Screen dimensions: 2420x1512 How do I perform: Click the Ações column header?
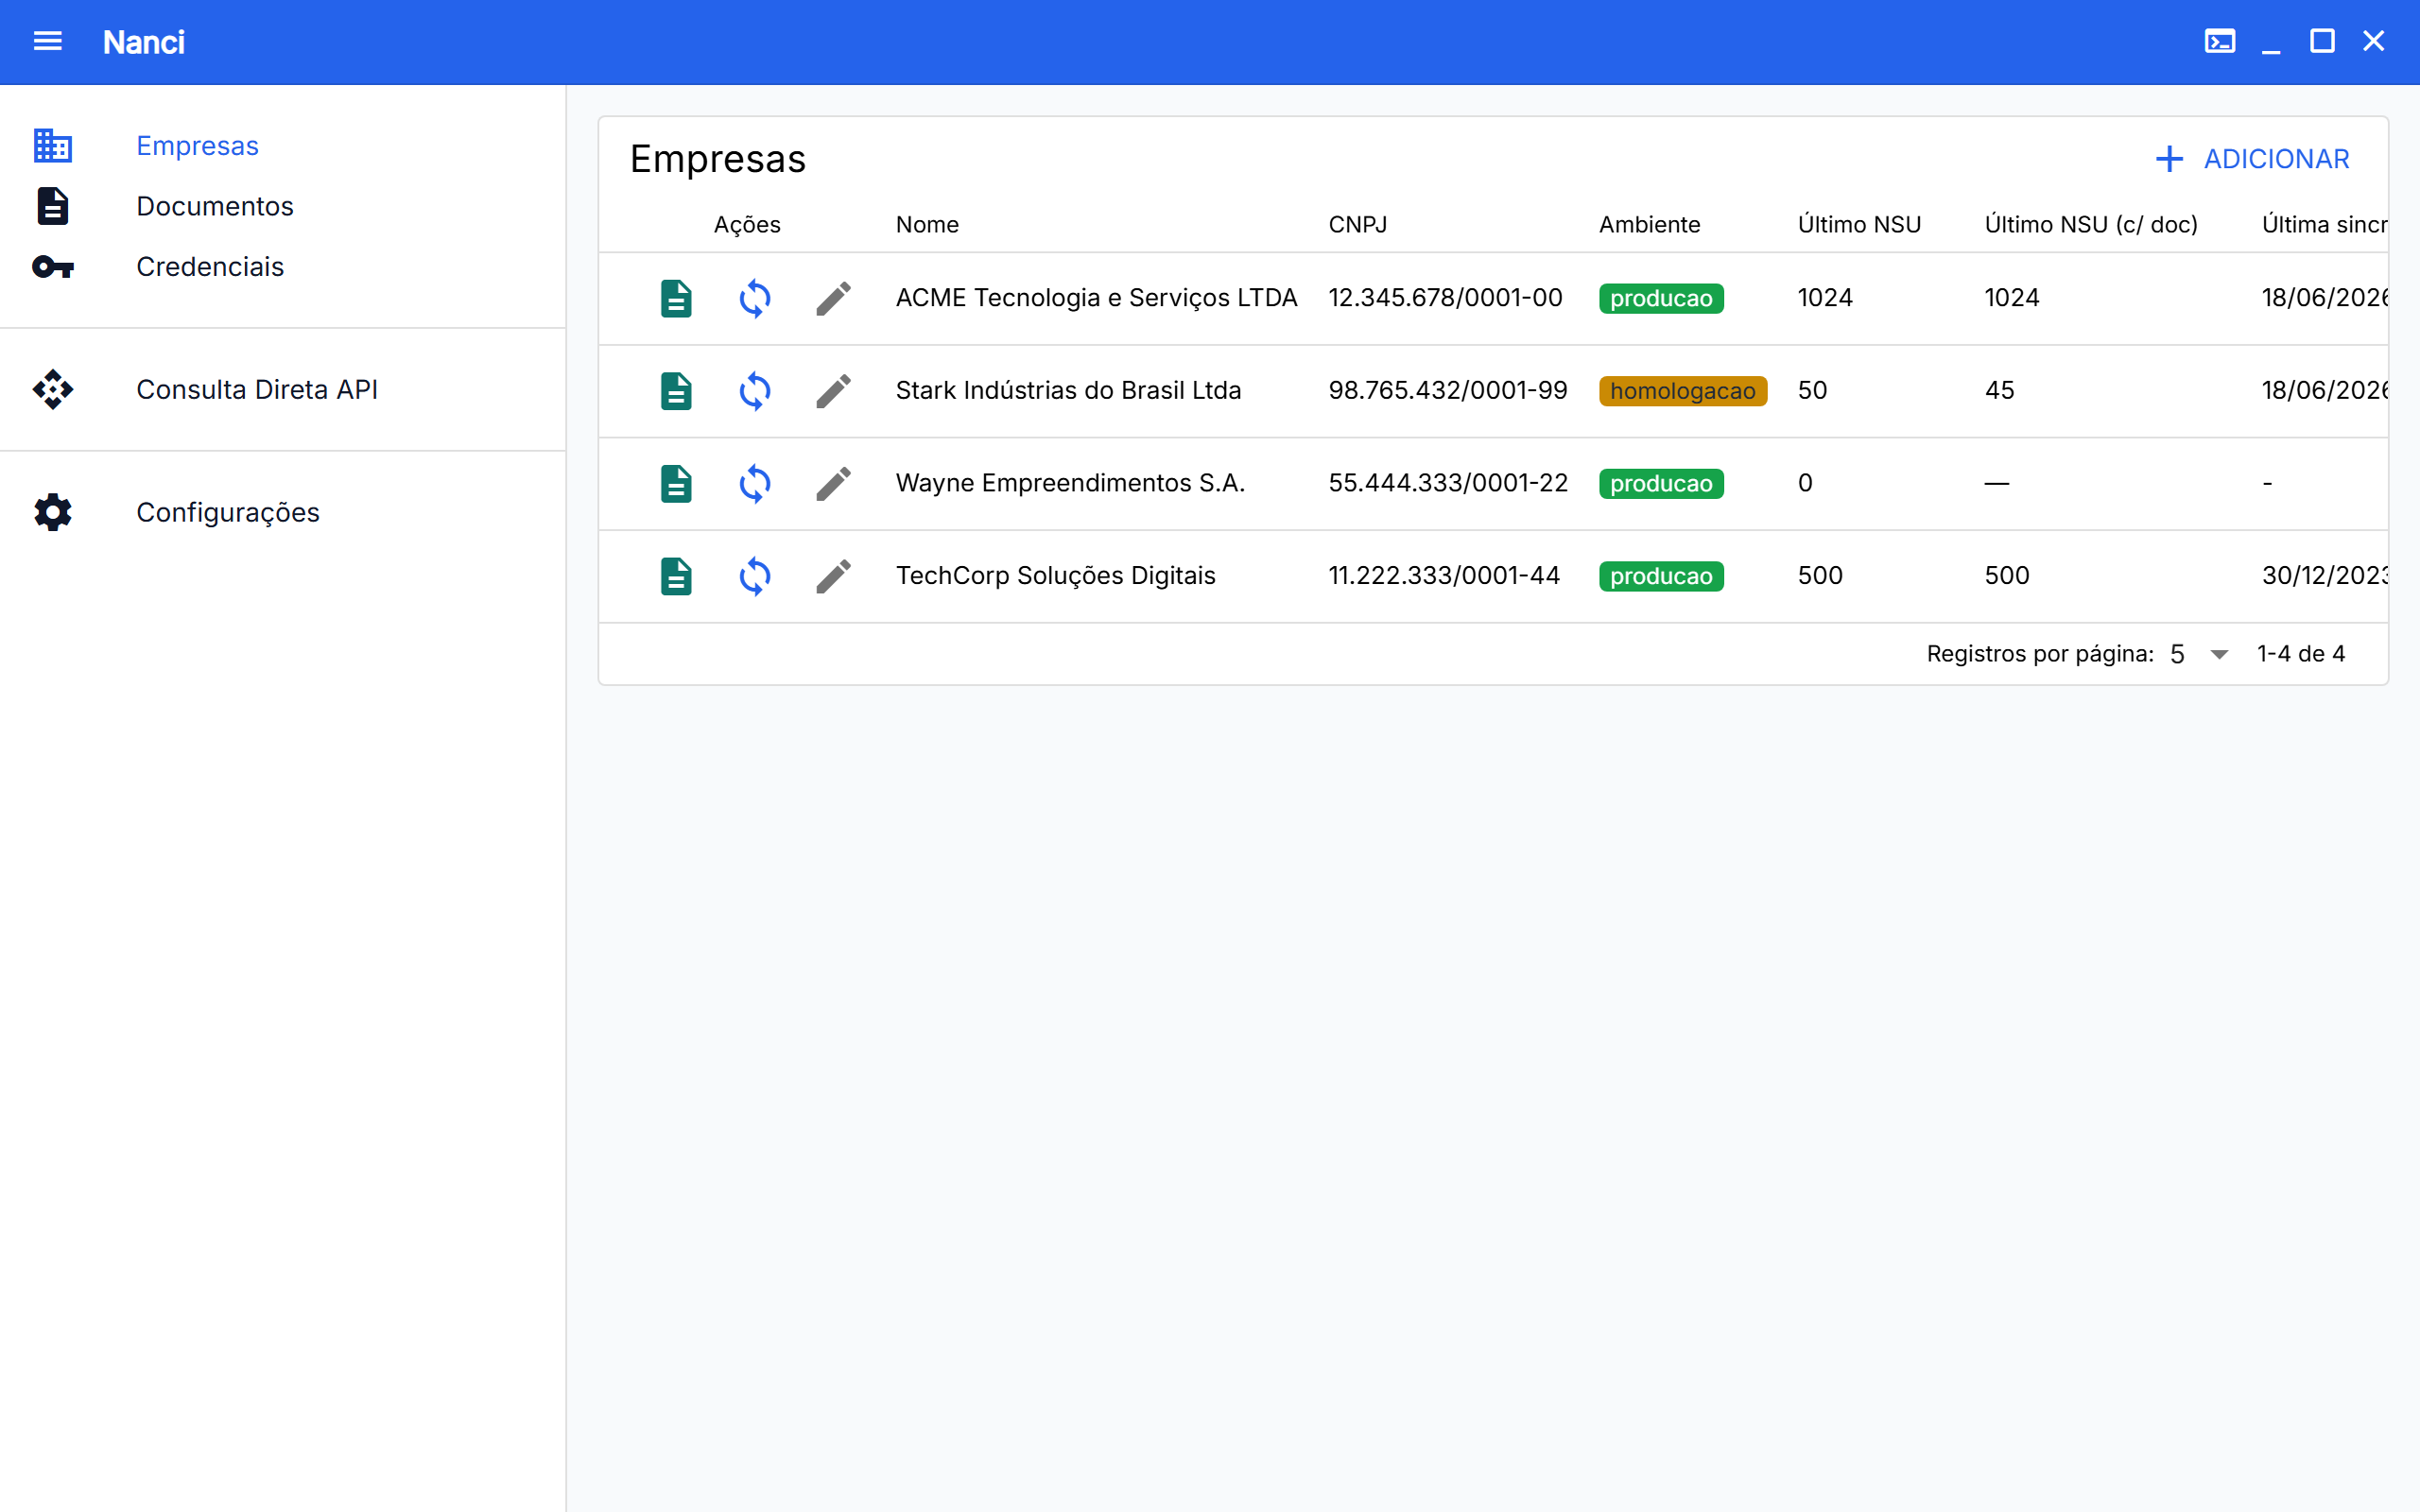(747, 225)
